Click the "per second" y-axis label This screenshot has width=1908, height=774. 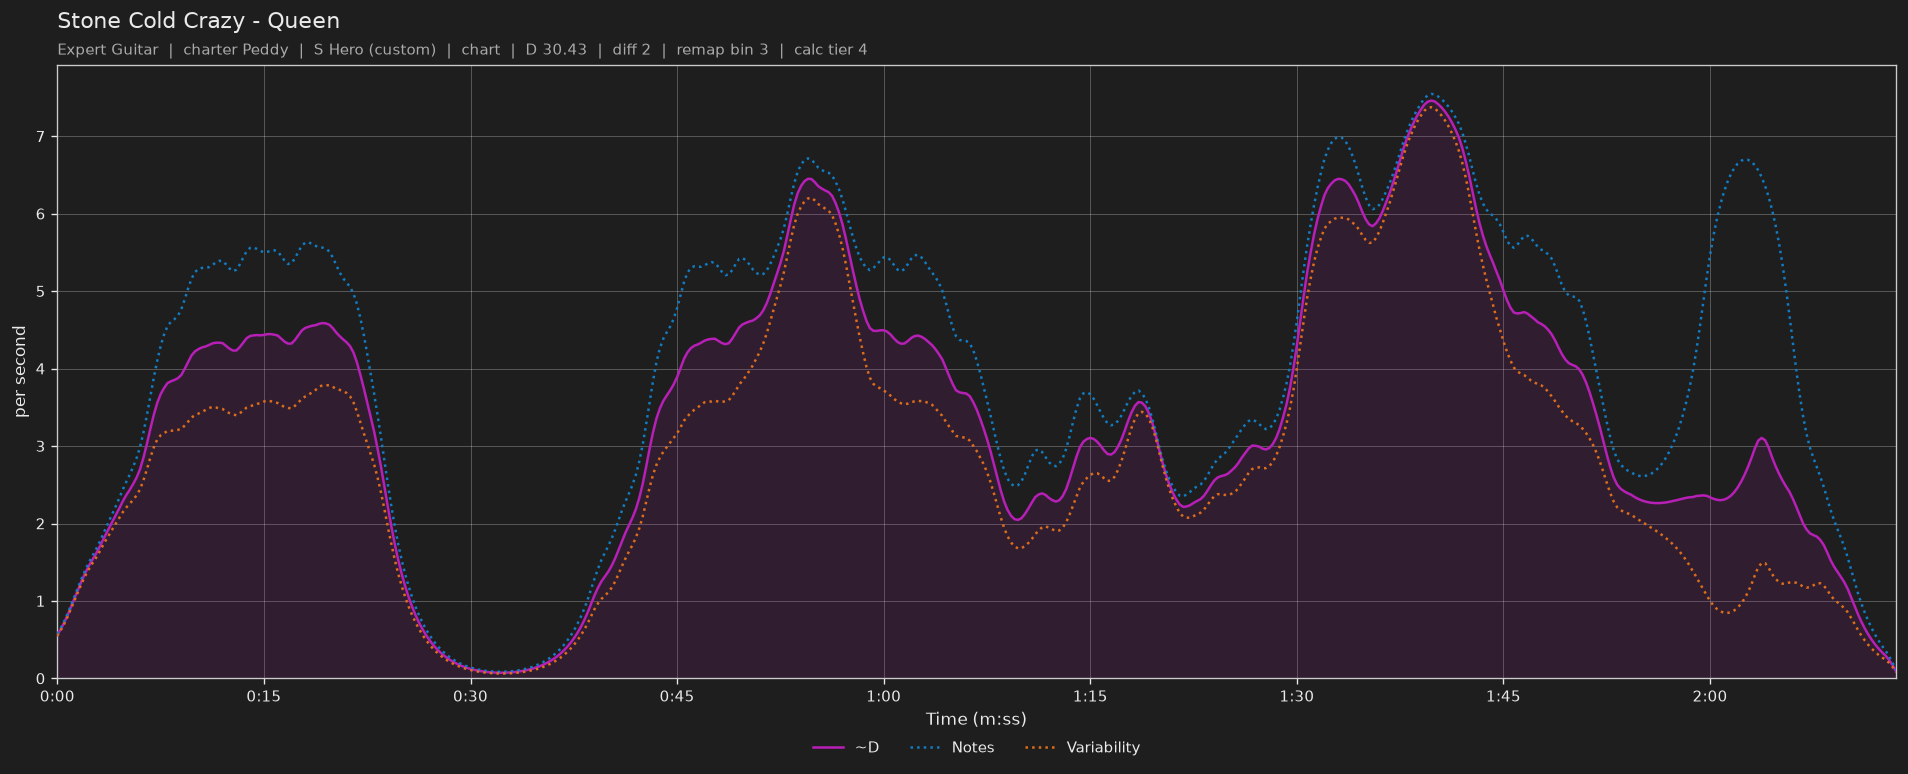pyautogui.click(x=20, y=371)
